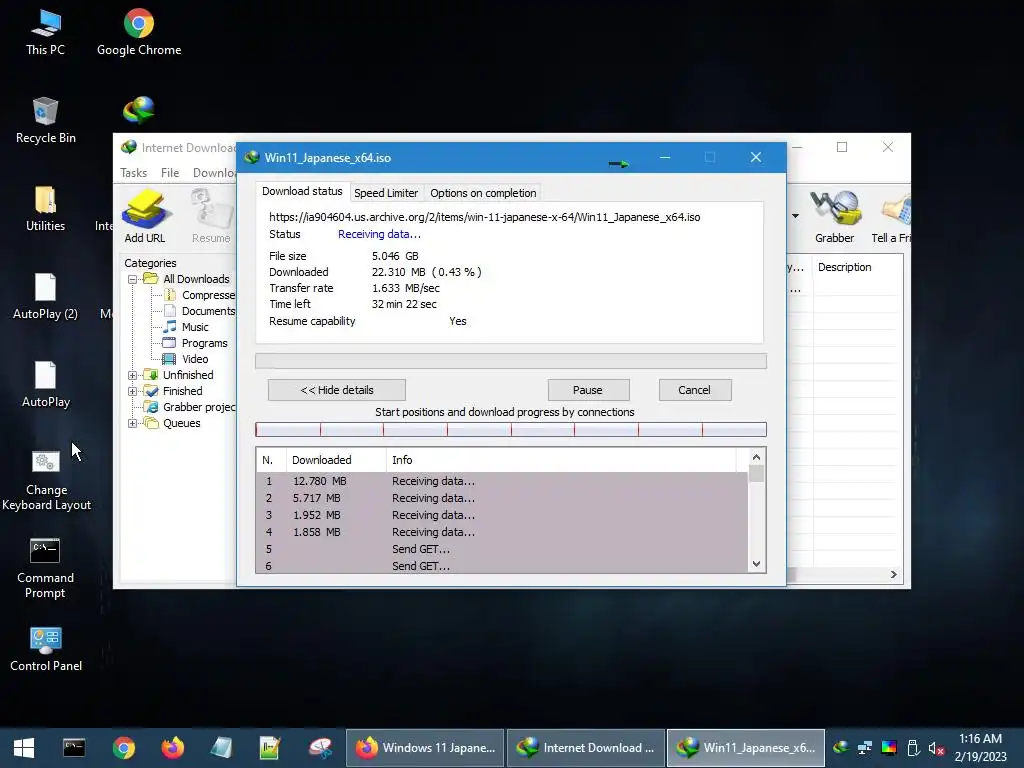1024x768 pixels.
Task: Click connections list scroll up arrow
Action: pos(756,457)
